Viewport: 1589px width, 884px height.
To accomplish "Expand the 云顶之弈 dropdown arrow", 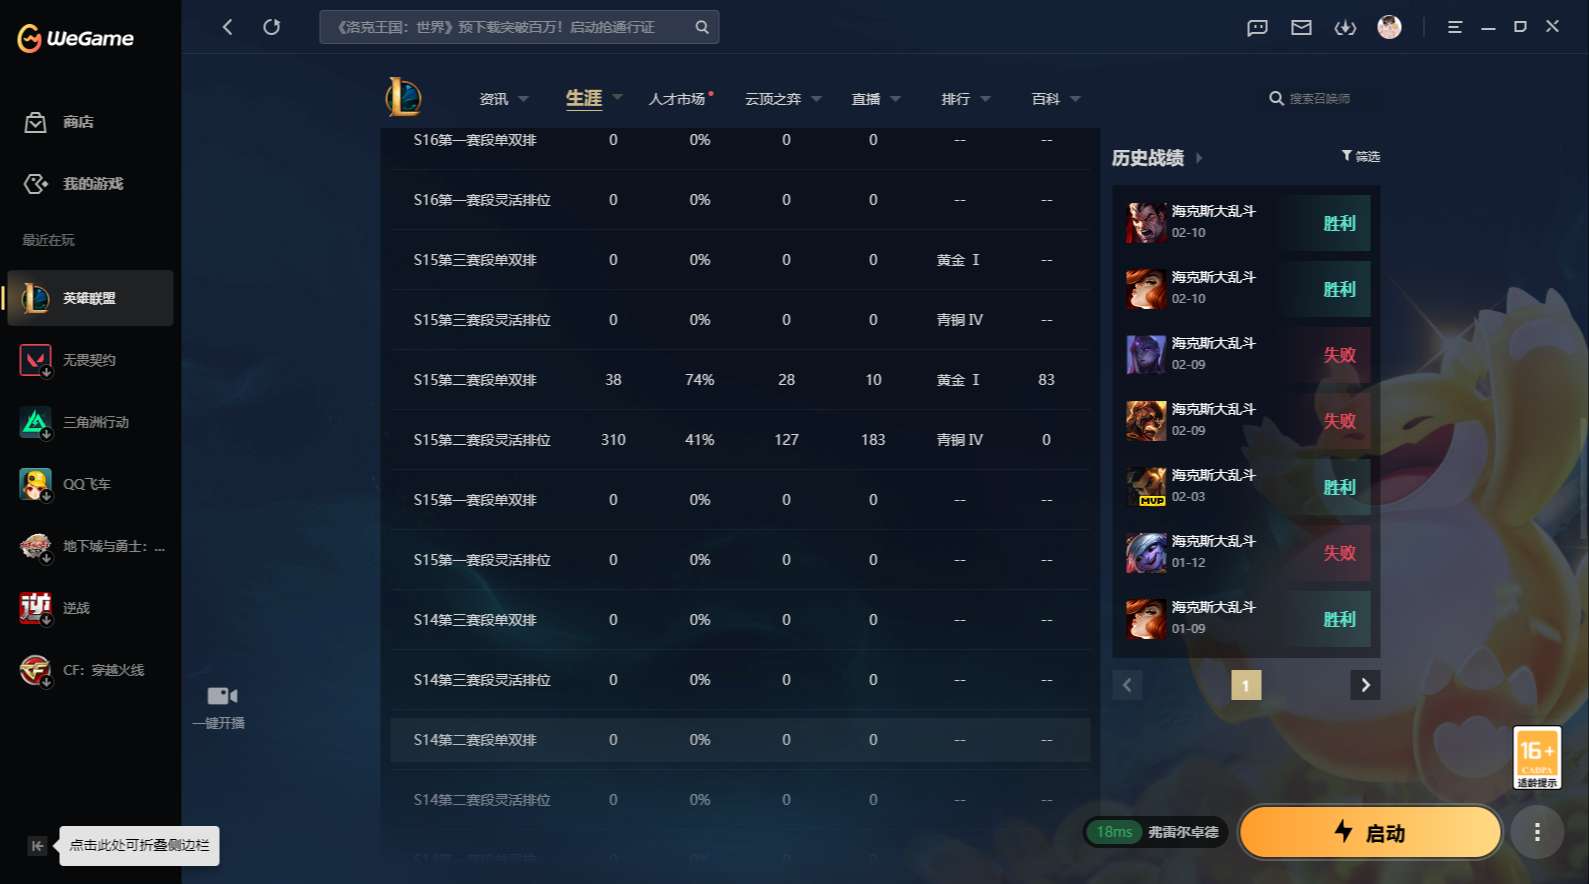I will point(817,99).
